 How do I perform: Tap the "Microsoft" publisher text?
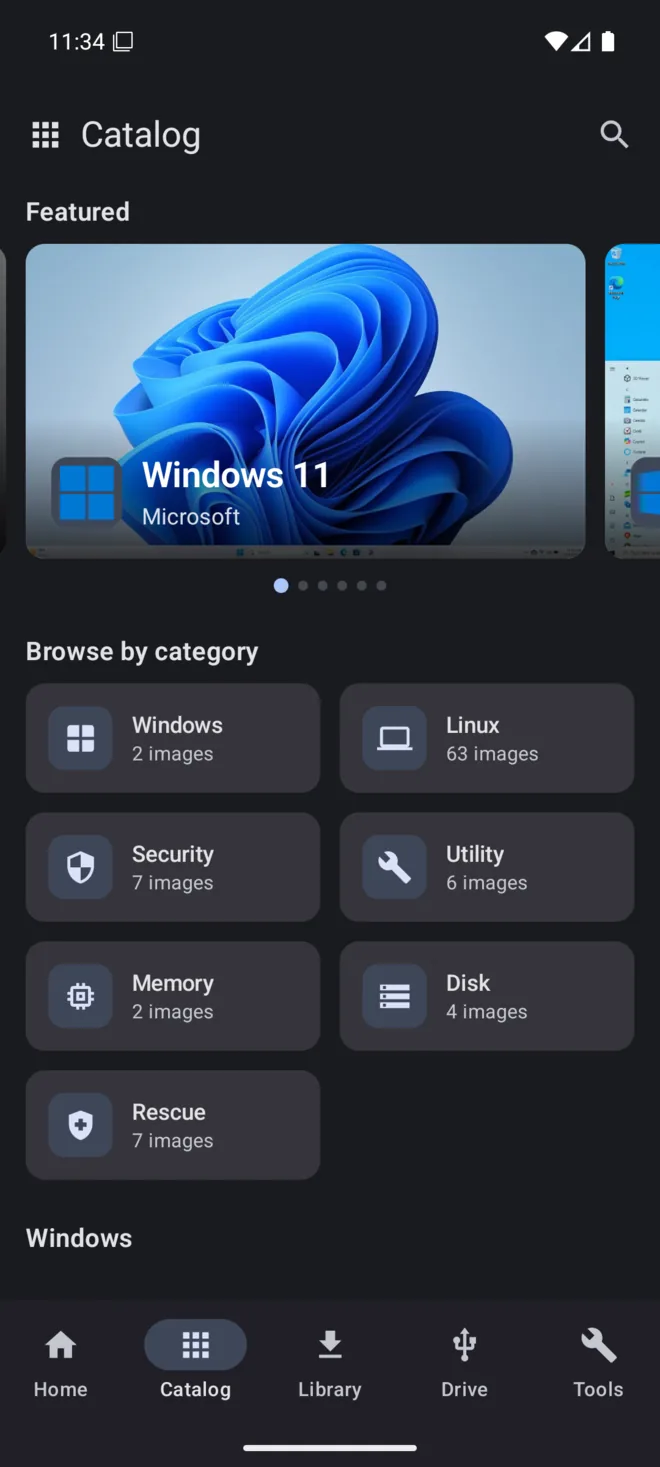[191, 517]
